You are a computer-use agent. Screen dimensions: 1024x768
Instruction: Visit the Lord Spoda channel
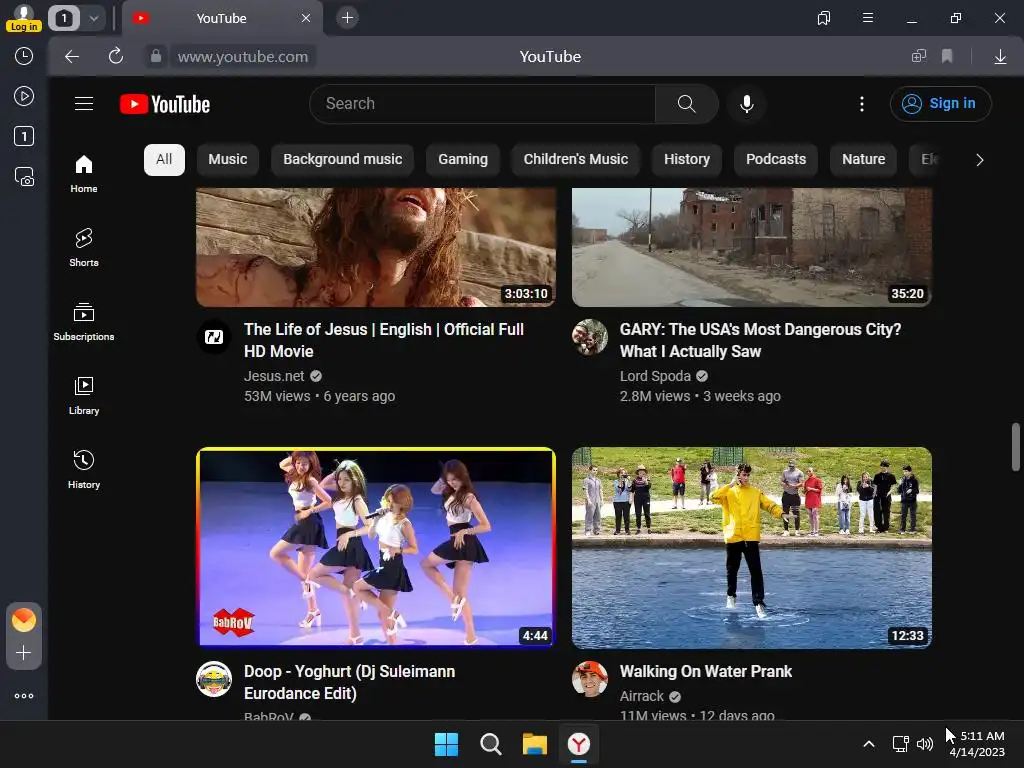[x=655, y=376]
